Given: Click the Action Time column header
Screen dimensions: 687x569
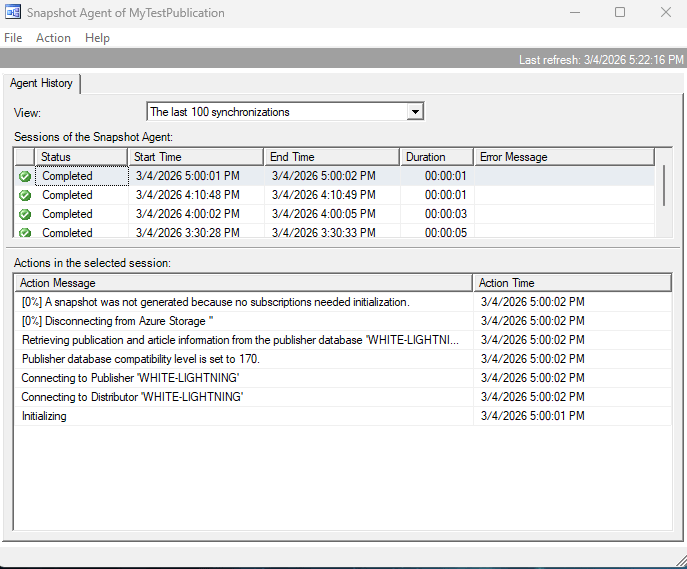Looking at the screenshot, I should 572,283.
